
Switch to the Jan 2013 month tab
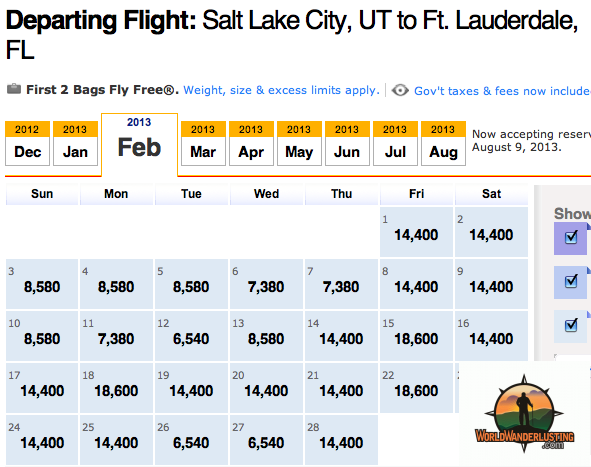pyautogui.click(x=75, y=144)
